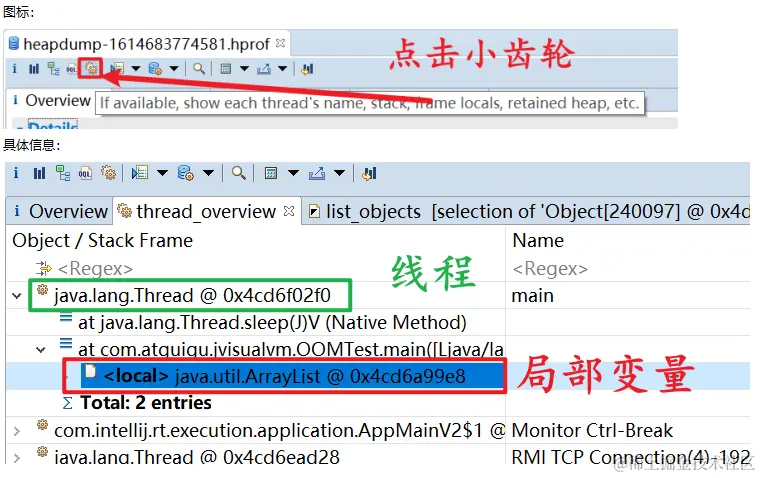Open export dropdown arrow under heapdump tab

click(x=282, y=69)
